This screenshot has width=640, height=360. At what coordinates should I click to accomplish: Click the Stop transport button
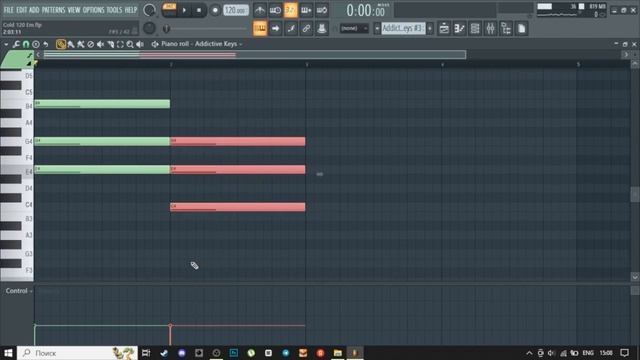click(199, 10)
